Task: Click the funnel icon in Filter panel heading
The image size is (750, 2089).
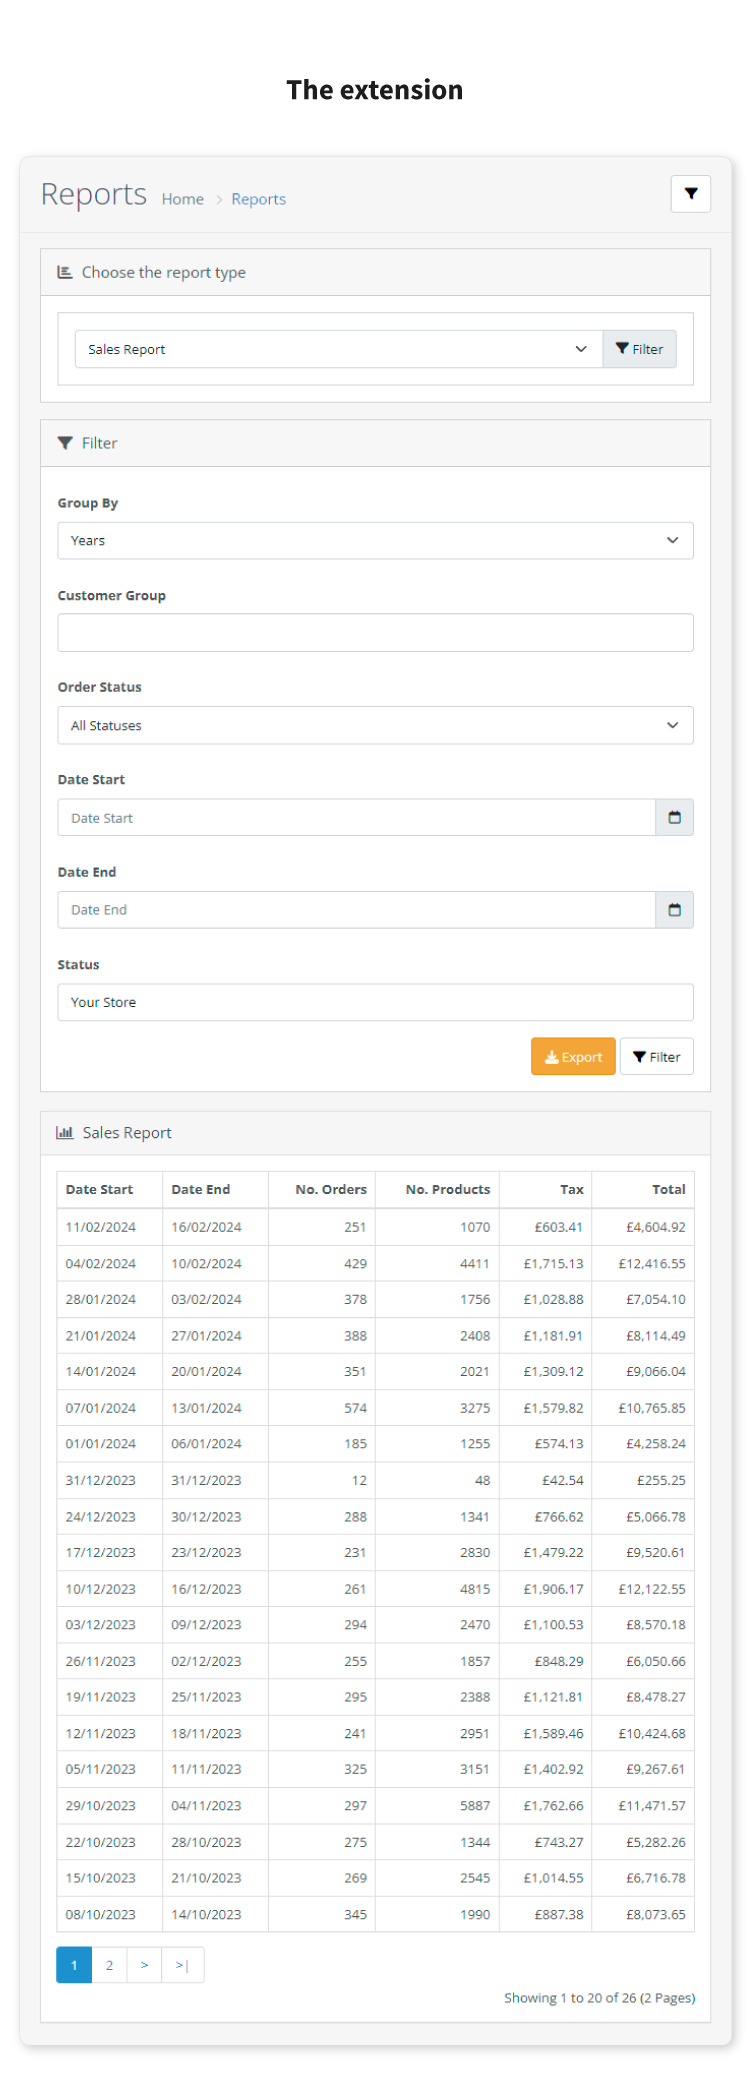Action: point(65,443)
